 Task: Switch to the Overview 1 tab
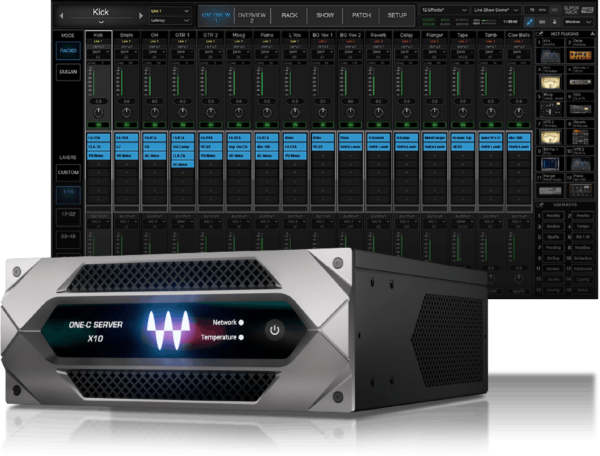pyautogui.click(x=216, y=16)
